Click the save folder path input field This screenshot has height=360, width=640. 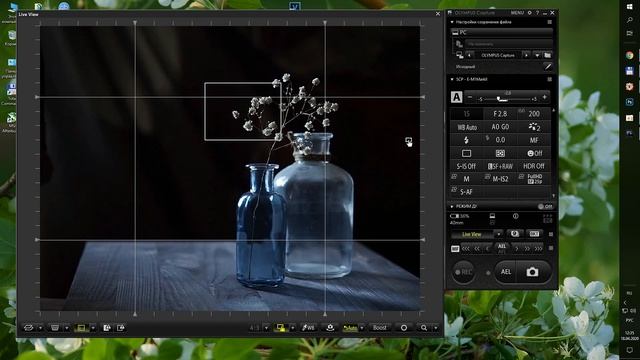coord(509,44)
